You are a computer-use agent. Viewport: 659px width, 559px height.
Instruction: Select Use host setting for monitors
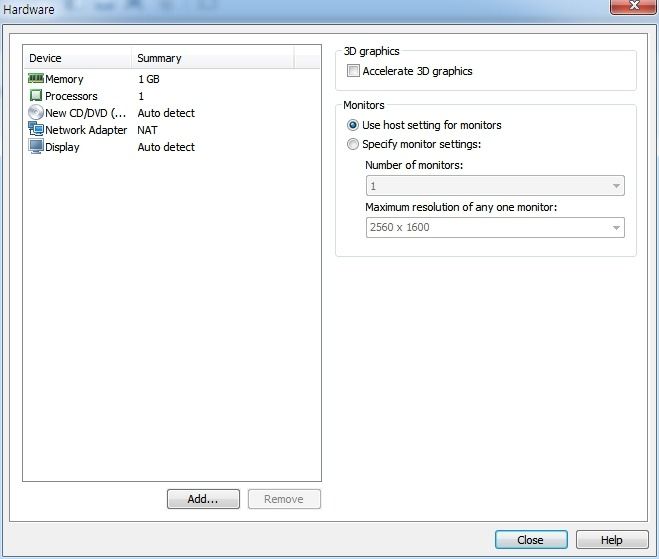[x=353, y=125]
